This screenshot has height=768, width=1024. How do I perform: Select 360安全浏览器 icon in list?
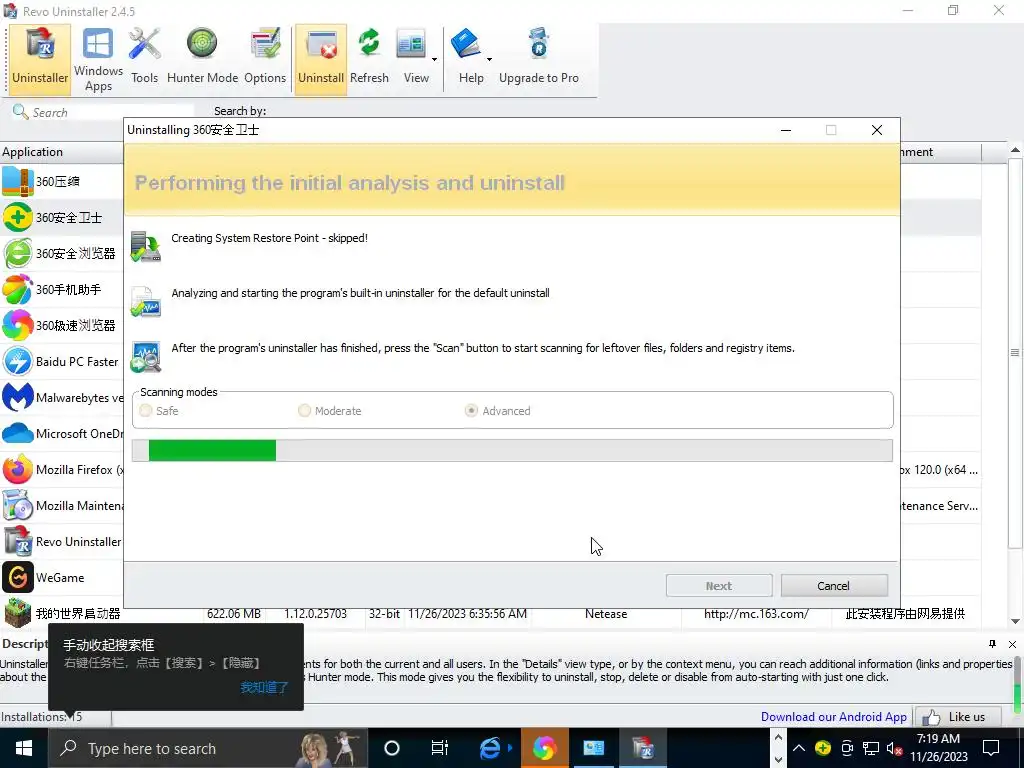point(18,253)
